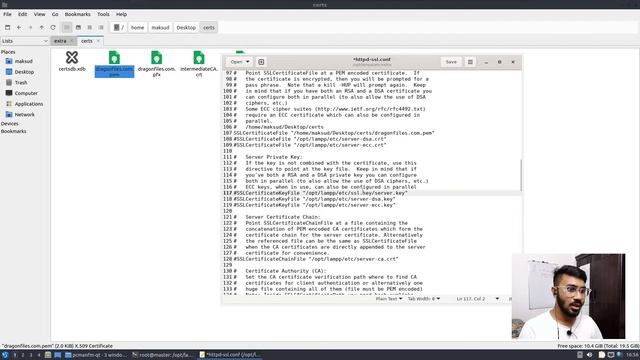The width and height of the screenshot is (640, 360).
Task: Open the Edit menu
Action: 22,14
